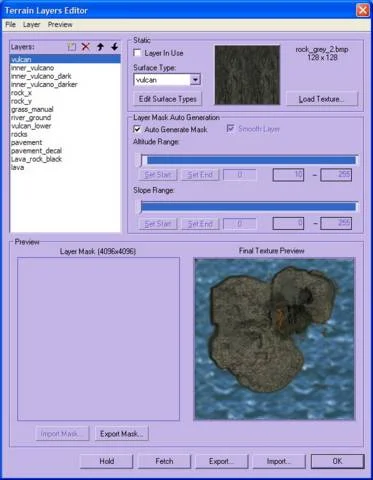The width and height of the screenshot is (373, 480).
Task: Toggle the Smooth Layer checkbox
Action: 230,128
